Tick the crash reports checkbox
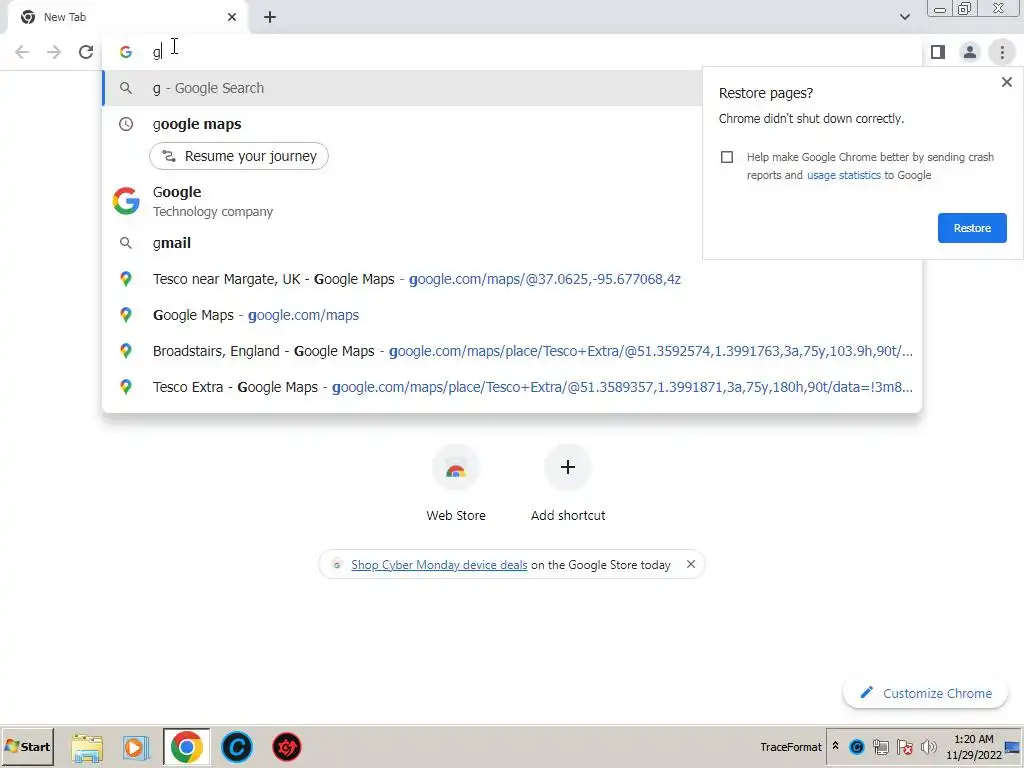Image resolution: width=1024 pixels, height=768 pixels. pyautogui.click(x=727, y=157)
